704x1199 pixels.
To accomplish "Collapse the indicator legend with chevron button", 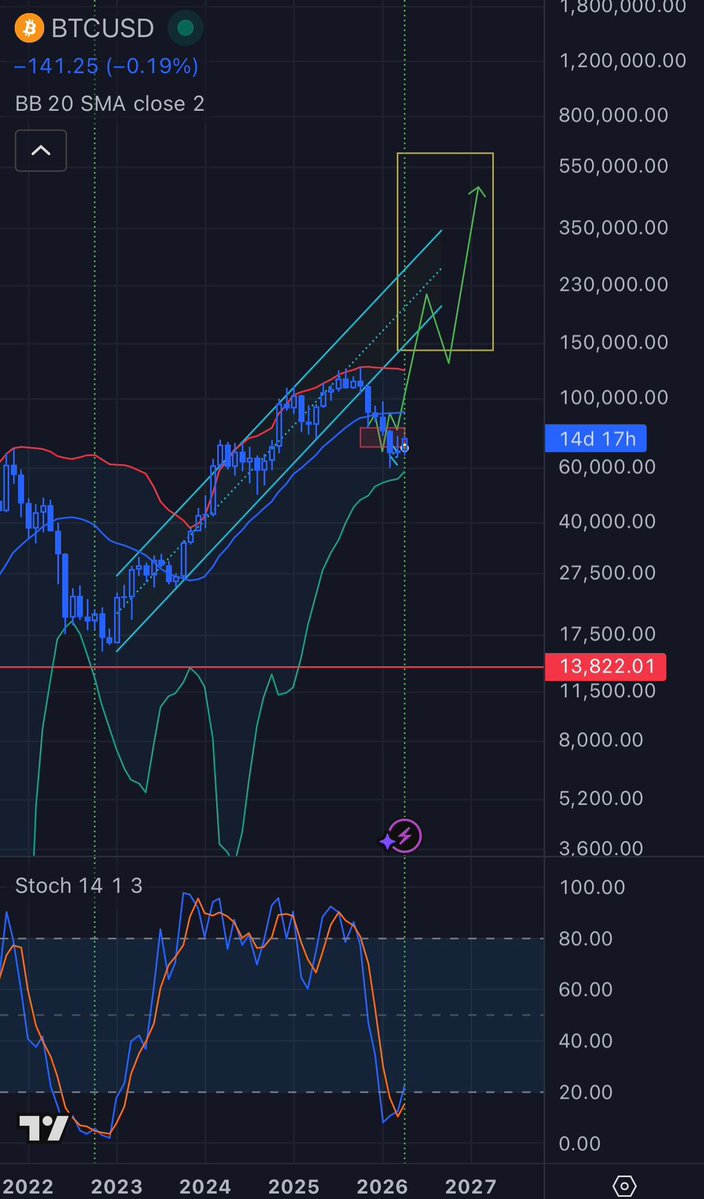I will [41, 151].
